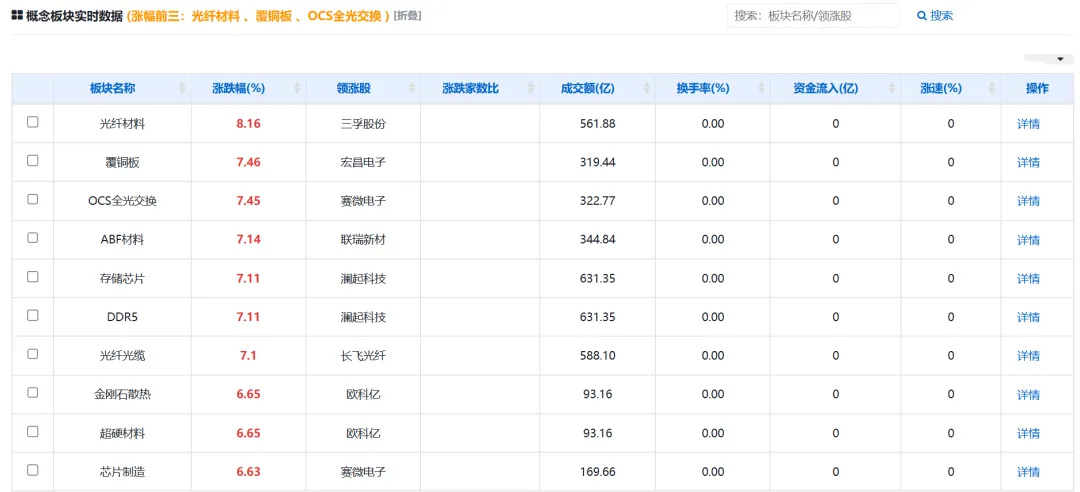
Task: Click turnover value 561.88
Action: pos(597,124)
